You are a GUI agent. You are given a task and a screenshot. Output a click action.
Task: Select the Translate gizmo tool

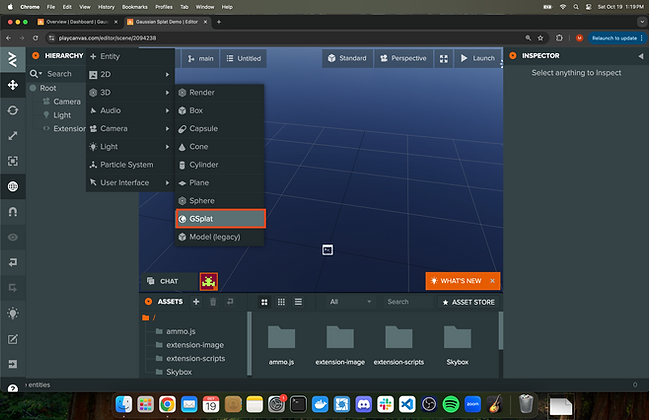click(13, 85)
